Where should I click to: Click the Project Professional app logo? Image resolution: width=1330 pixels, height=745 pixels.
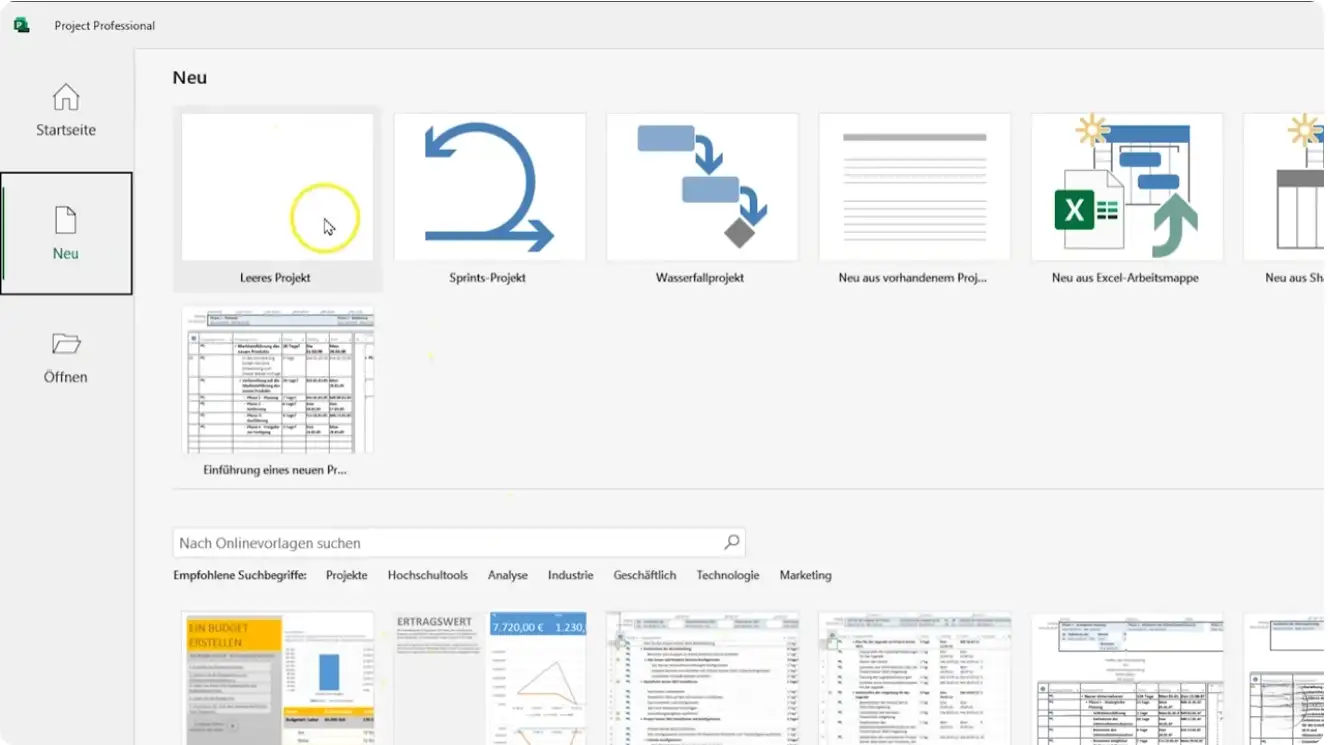point(22,25)
